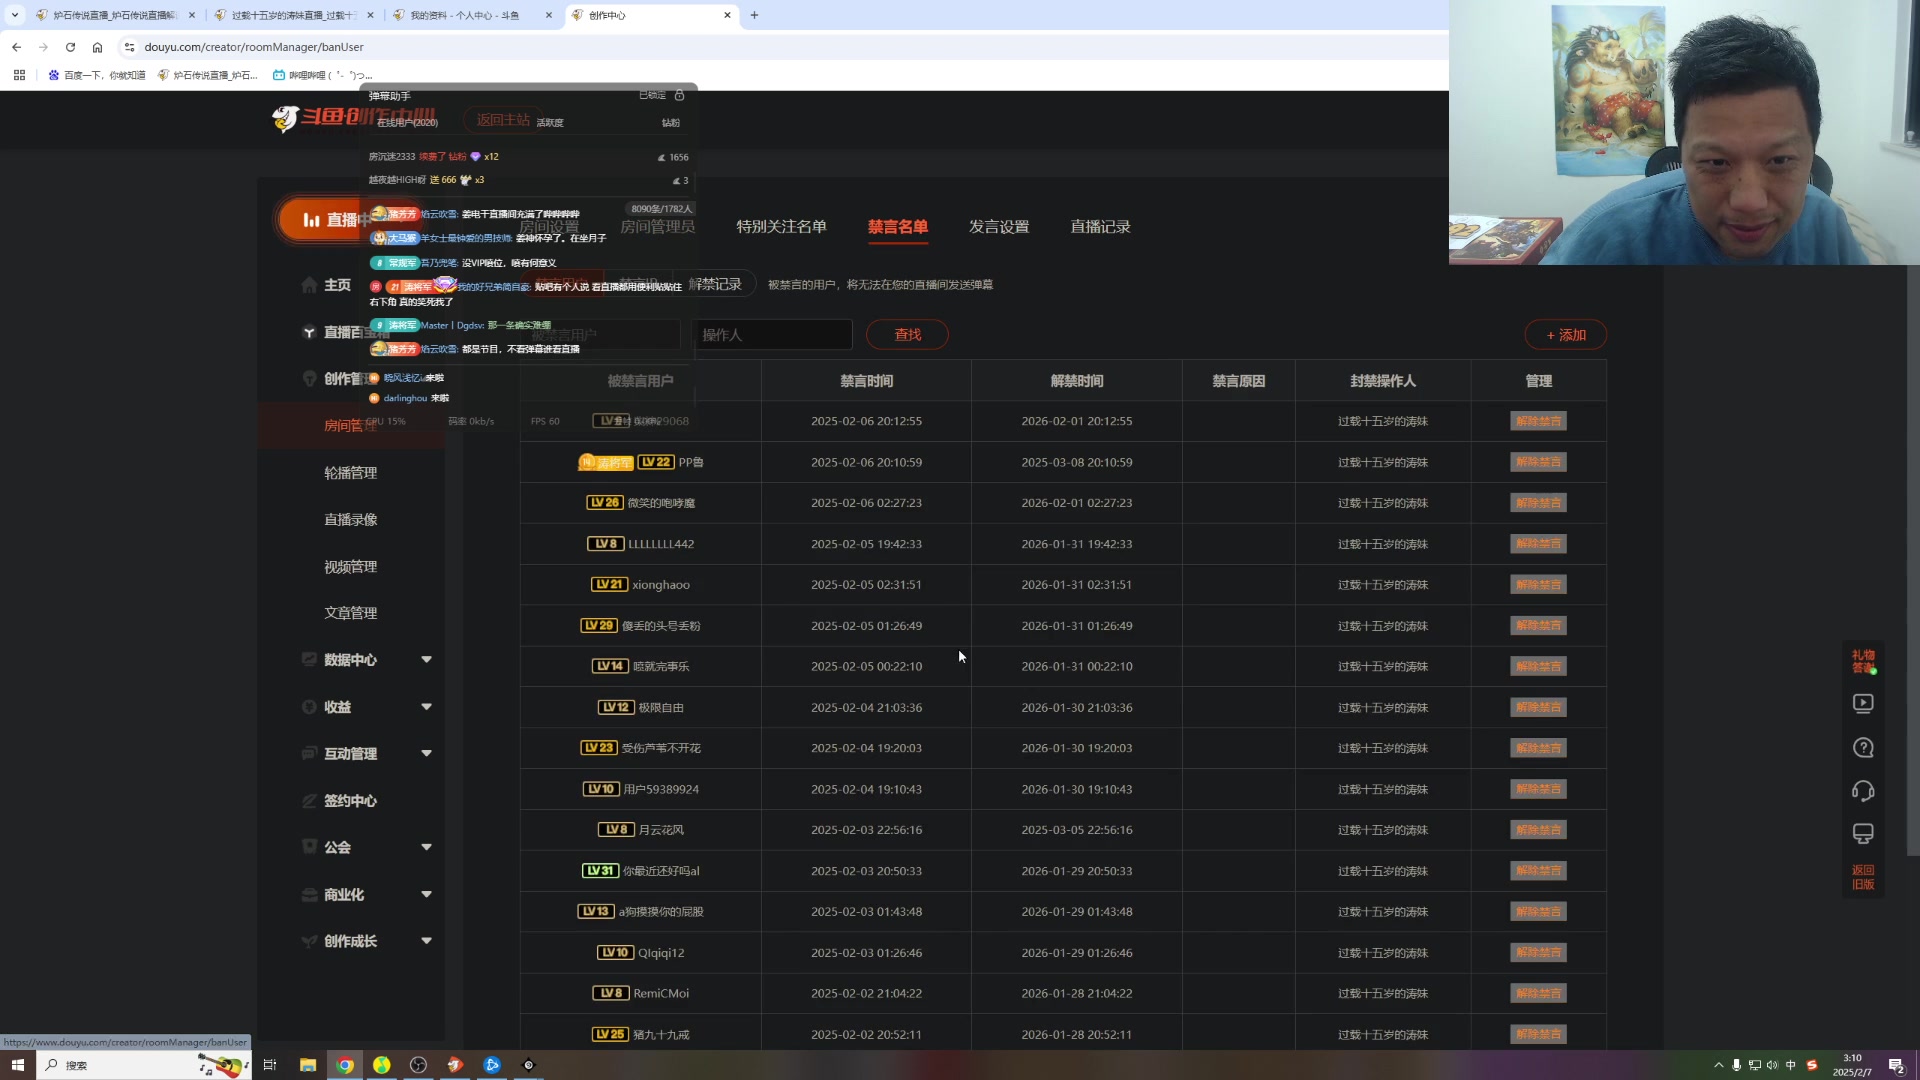Click the lock icon in 弹幕助手 overlay
Screen dimensions: 1920x1080
click(679, 95)
